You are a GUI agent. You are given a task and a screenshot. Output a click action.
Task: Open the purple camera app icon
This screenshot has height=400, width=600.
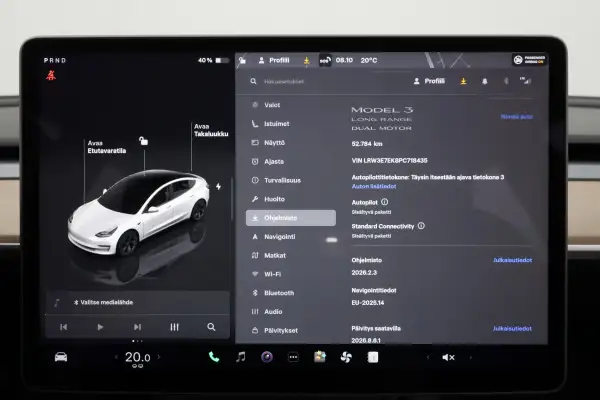click(267, 357)
